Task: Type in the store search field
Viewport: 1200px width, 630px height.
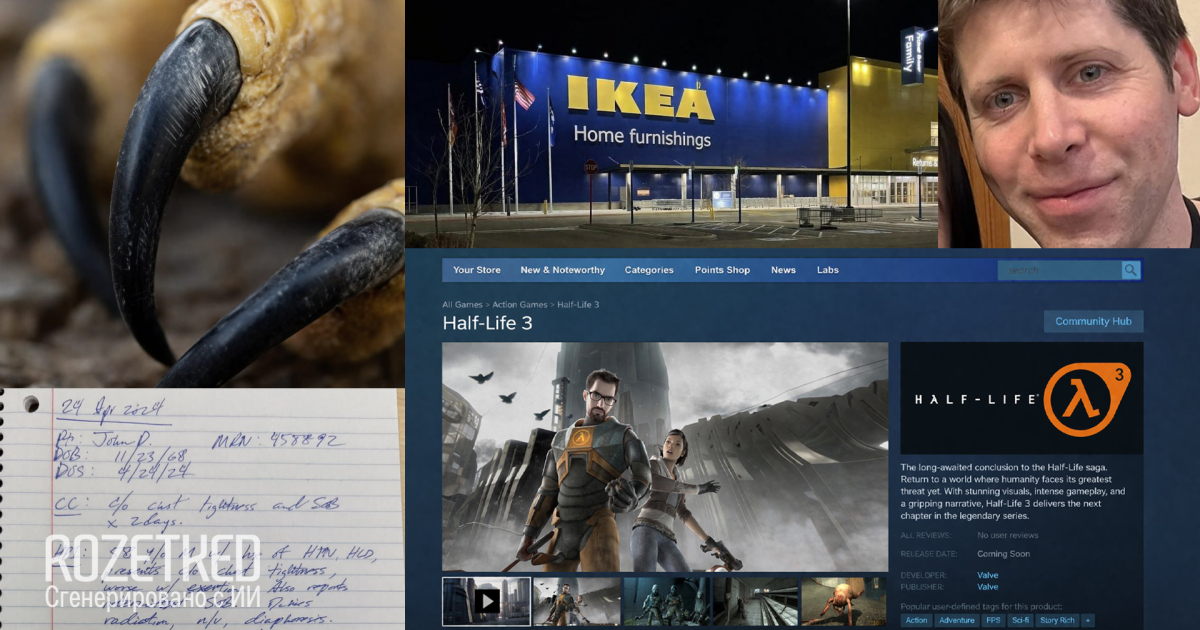Action: point(1058,270)
